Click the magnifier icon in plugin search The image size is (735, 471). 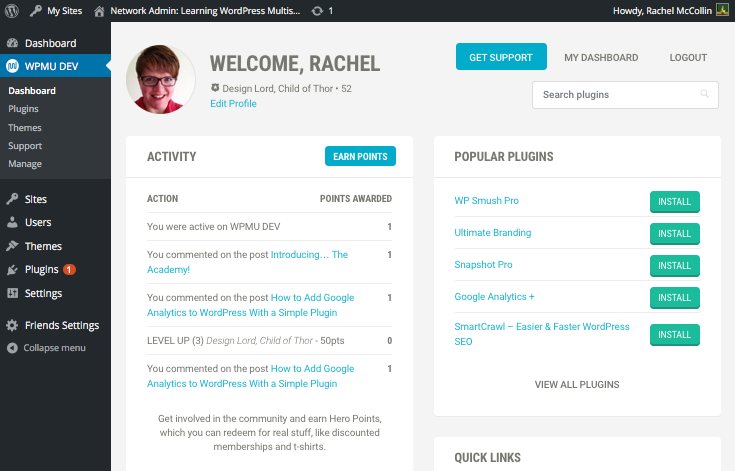tap(705, 94)
